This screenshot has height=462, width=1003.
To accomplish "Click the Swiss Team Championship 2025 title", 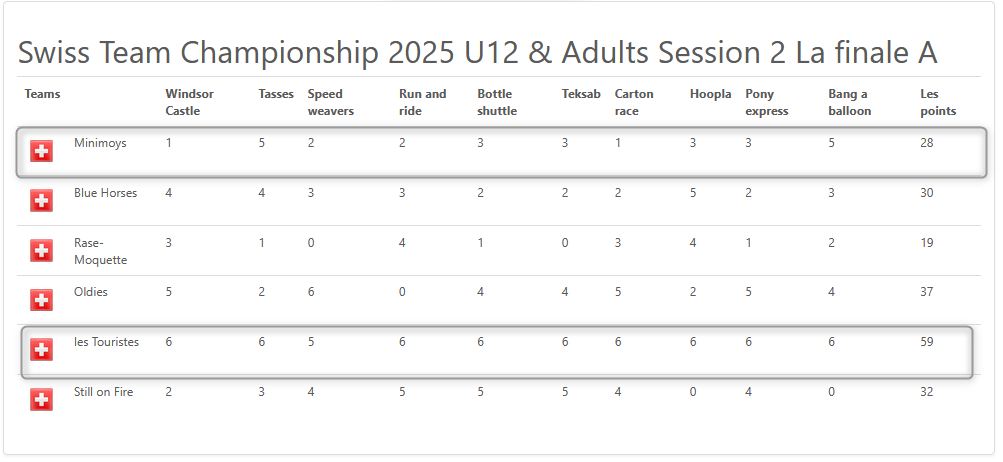I will click(x=477, y=53).
